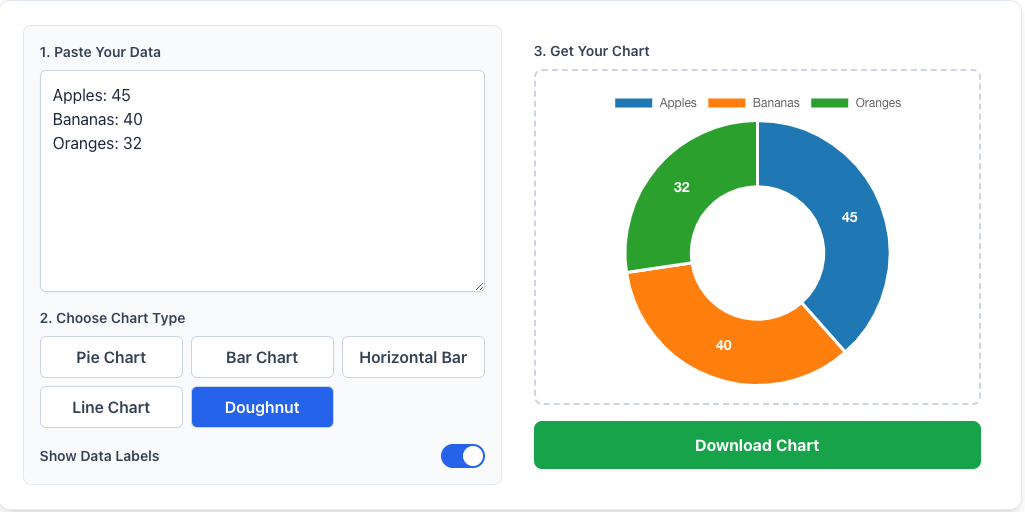Click the active Doughnut chart button
Screen dimensions: 1025x512
pos(262,407)
